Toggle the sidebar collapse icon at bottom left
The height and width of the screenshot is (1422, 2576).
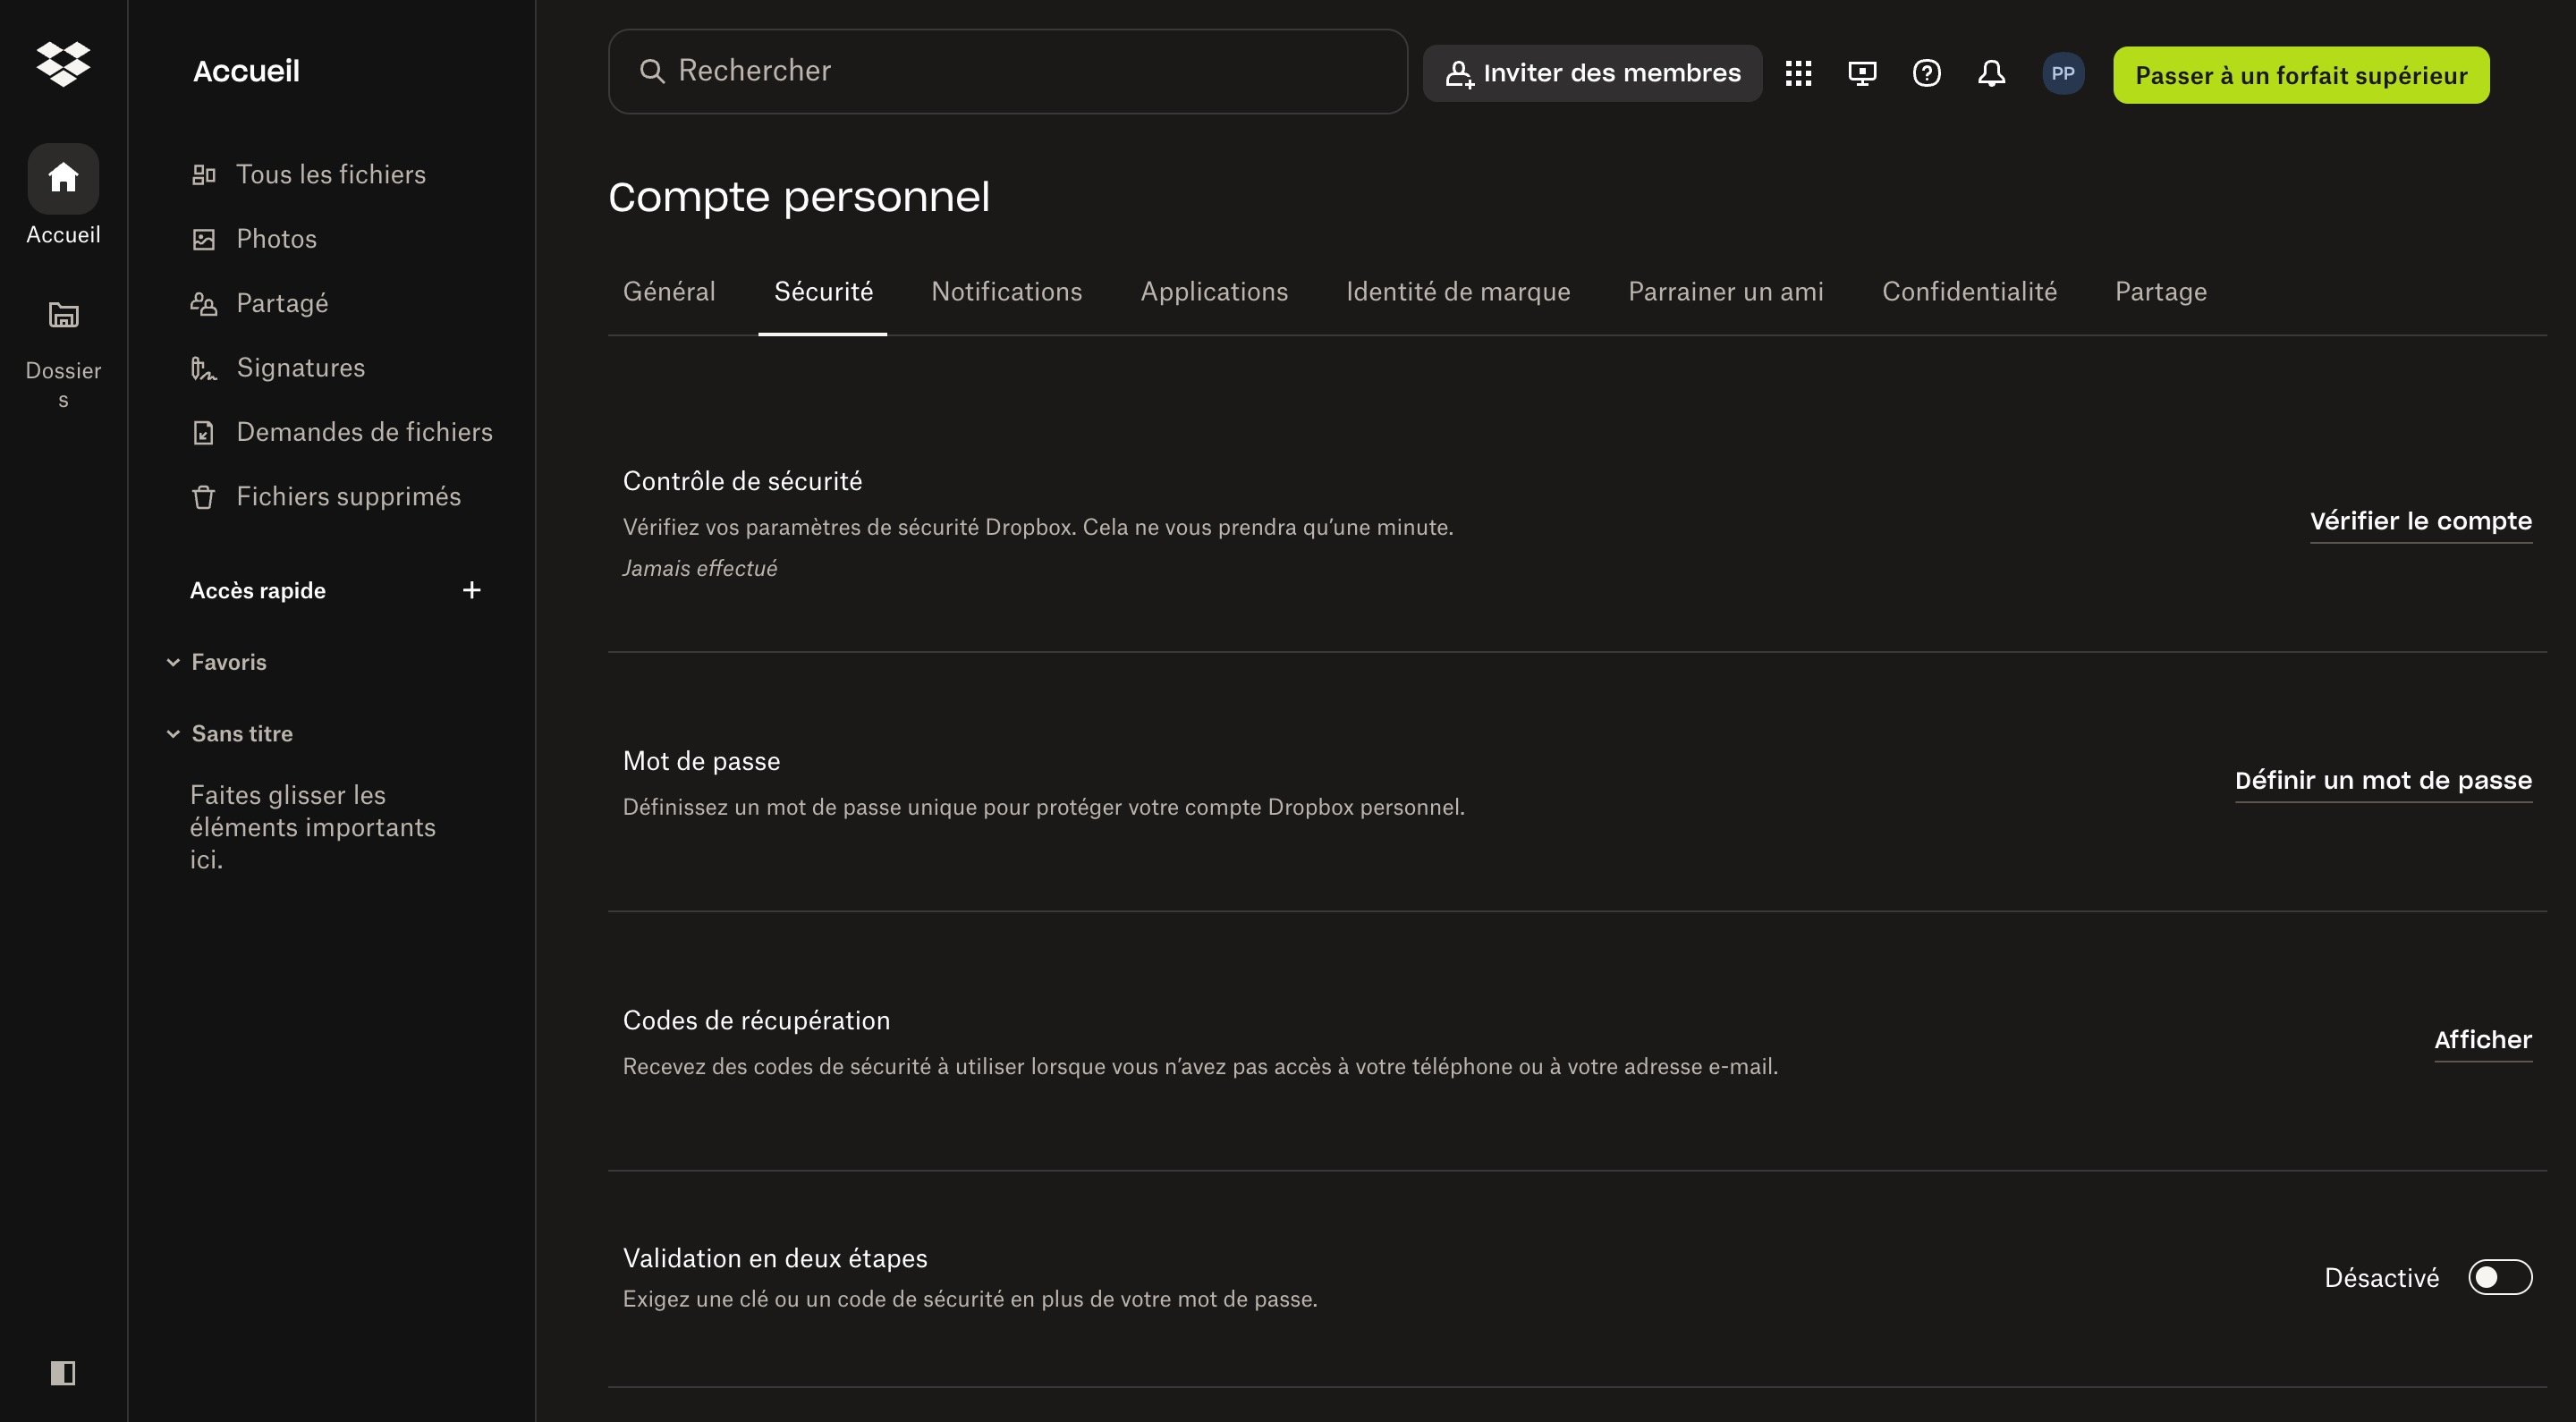click(x=63, y=1373)
